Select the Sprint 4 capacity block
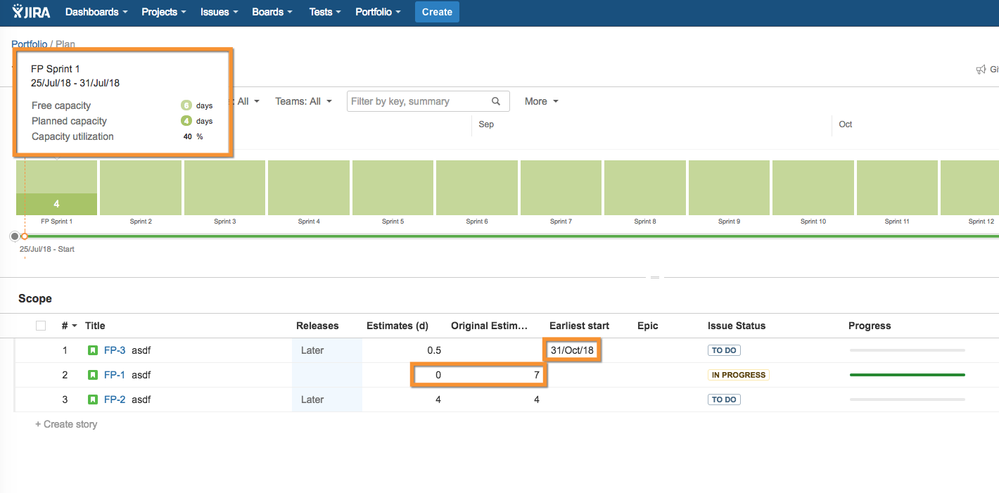Viewport: 999px width, 493px height. tap(309, 187)
